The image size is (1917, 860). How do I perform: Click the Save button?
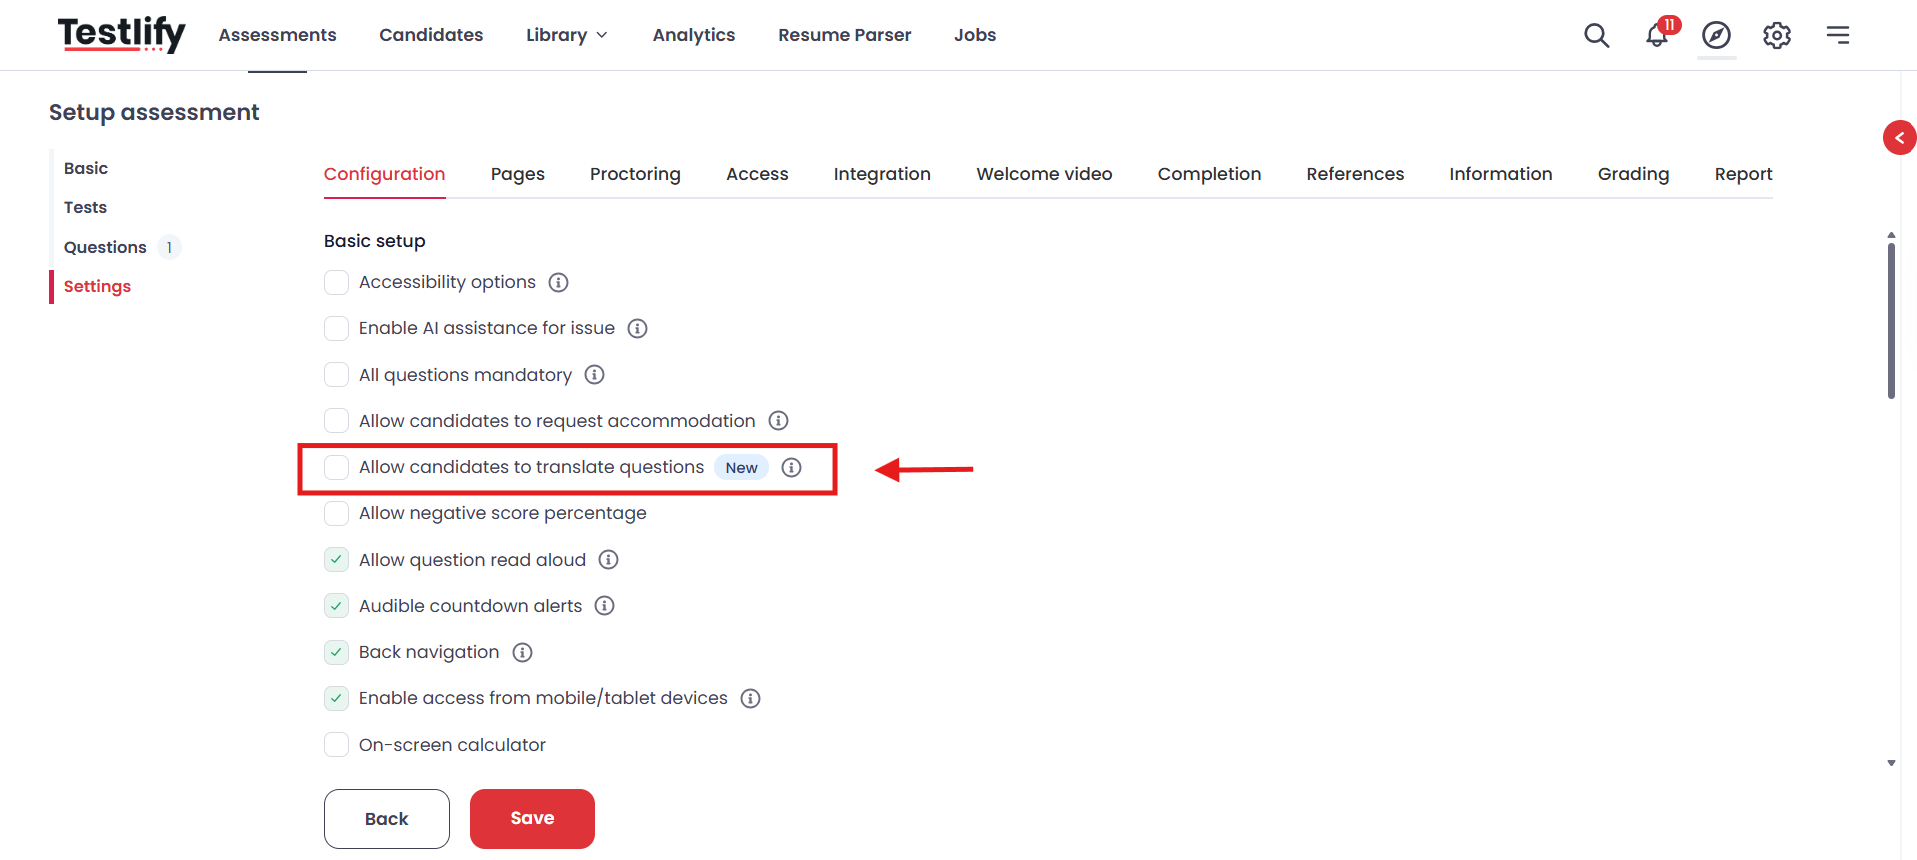(532, 819)
